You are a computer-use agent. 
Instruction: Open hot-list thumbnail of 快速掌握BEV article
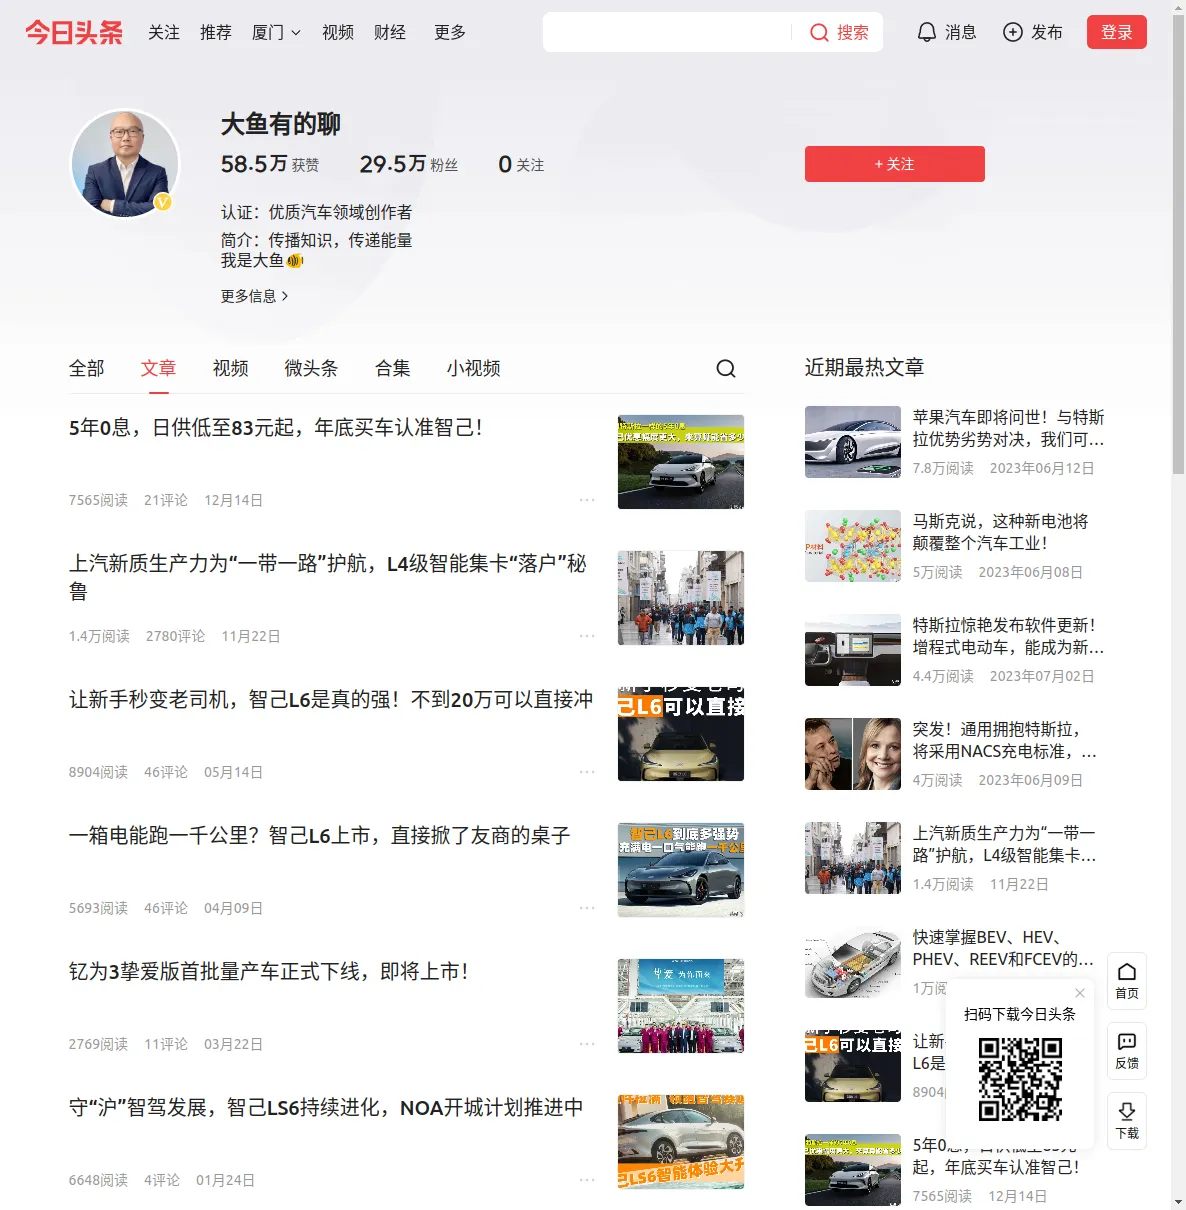(853, 962)
